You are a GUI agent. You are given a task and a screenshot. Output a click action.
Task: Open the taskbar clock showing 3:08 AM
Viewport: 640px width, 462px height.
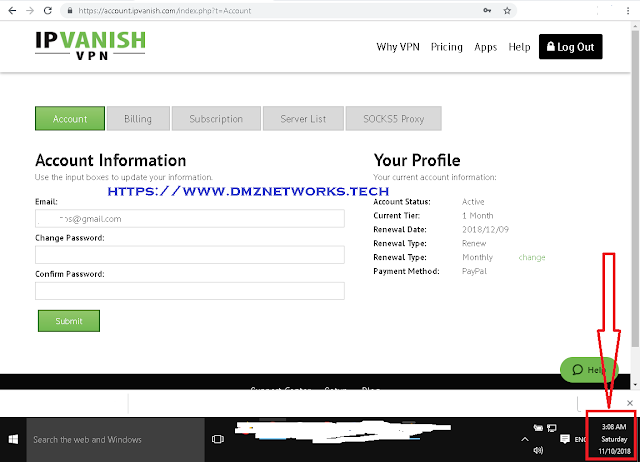point(613,439)
